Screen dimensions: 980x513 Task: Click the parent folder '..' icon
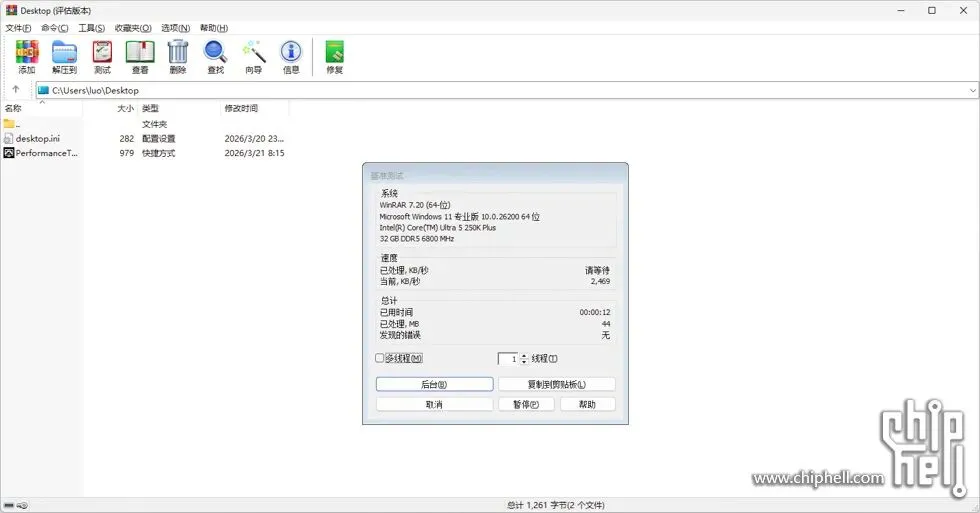click(x=8, y=124)
